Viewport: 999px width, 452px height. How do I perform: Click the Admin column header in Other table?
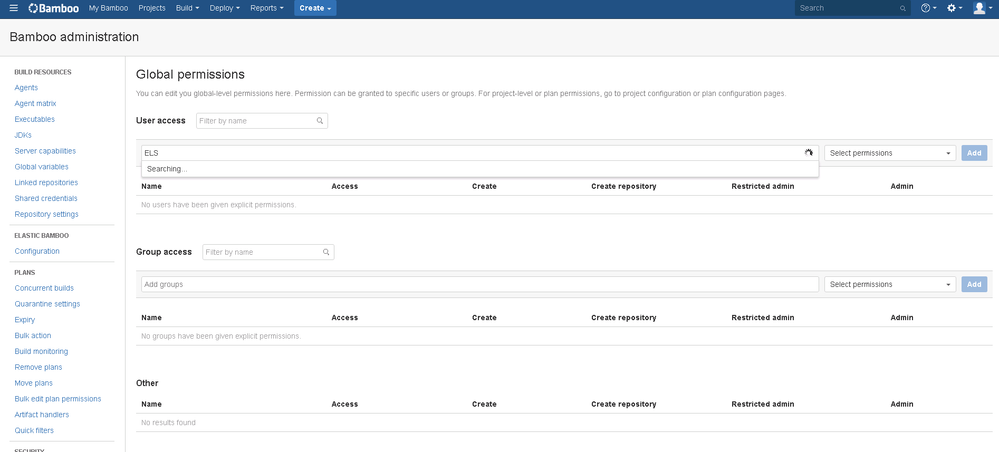point(902,404)
